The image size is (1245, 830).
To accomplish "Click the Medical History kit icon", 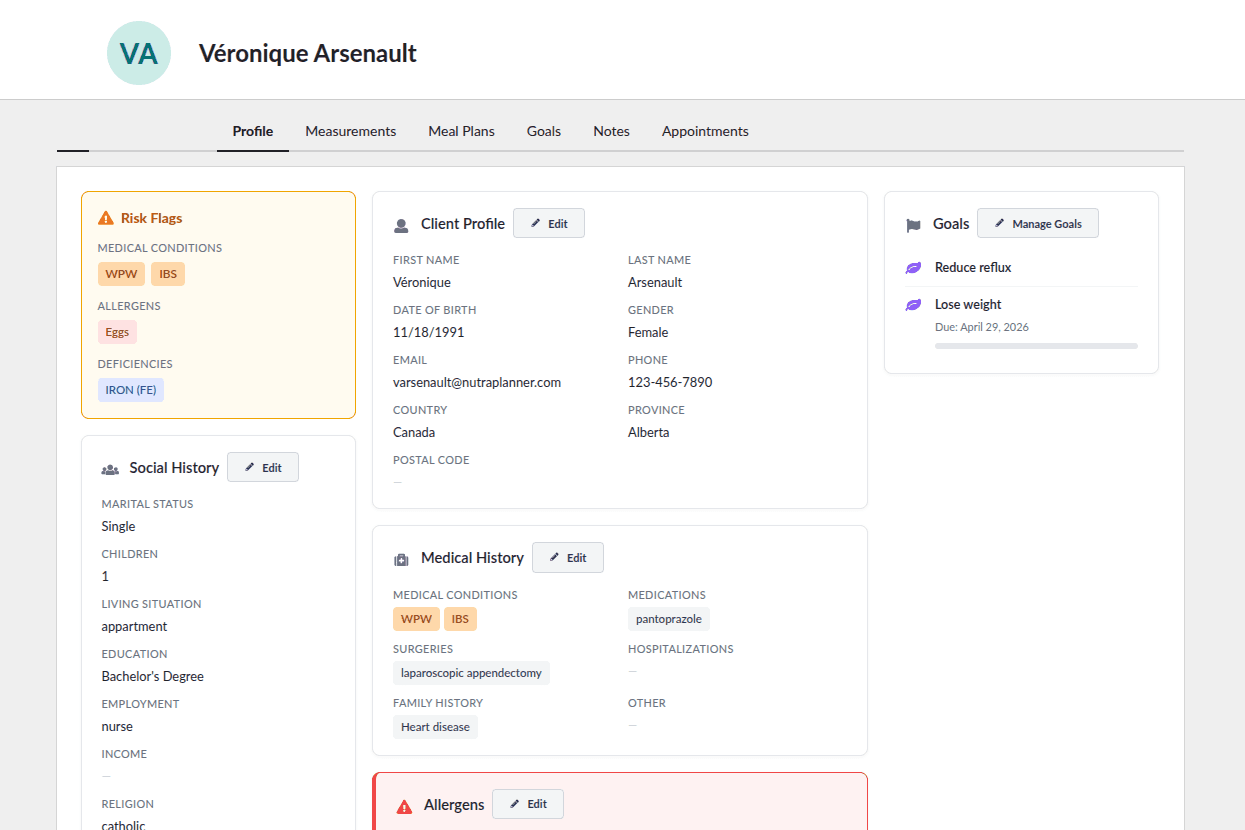I will [401, 559].
